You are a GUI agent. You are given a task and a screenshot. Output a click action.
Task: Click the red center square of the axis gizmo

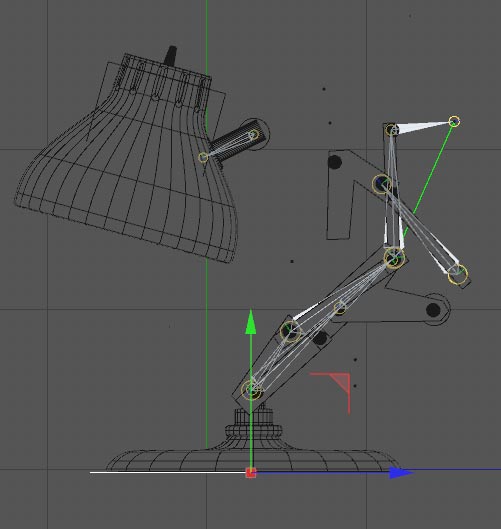point(251,473)
